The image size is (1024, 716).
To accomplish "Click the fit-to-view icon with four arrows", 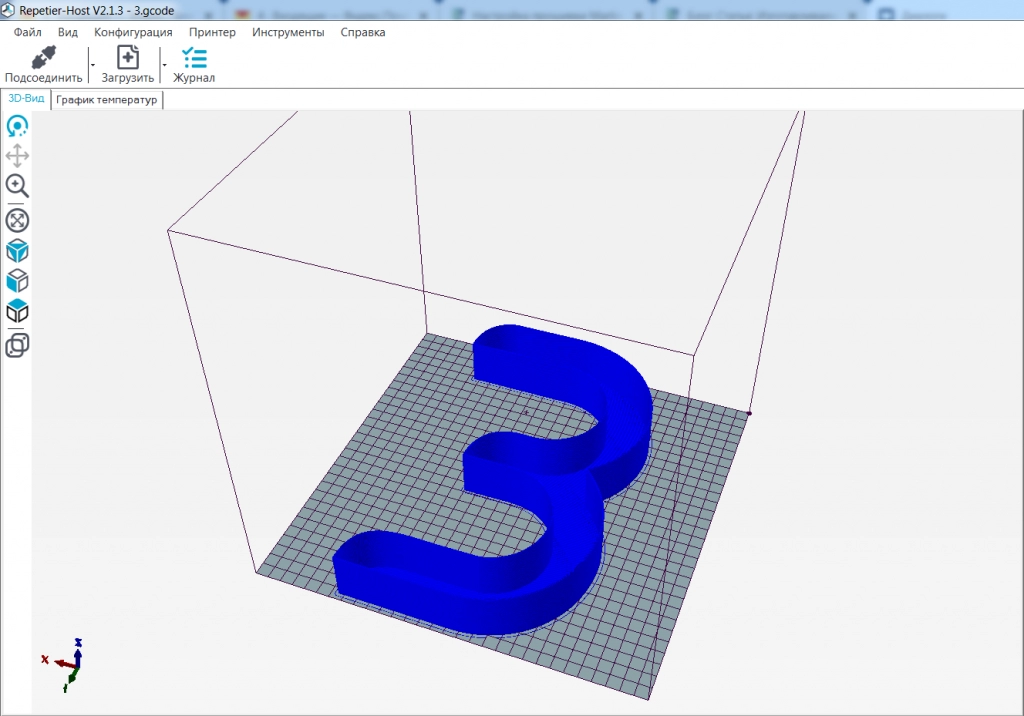I will coord(17,220).
